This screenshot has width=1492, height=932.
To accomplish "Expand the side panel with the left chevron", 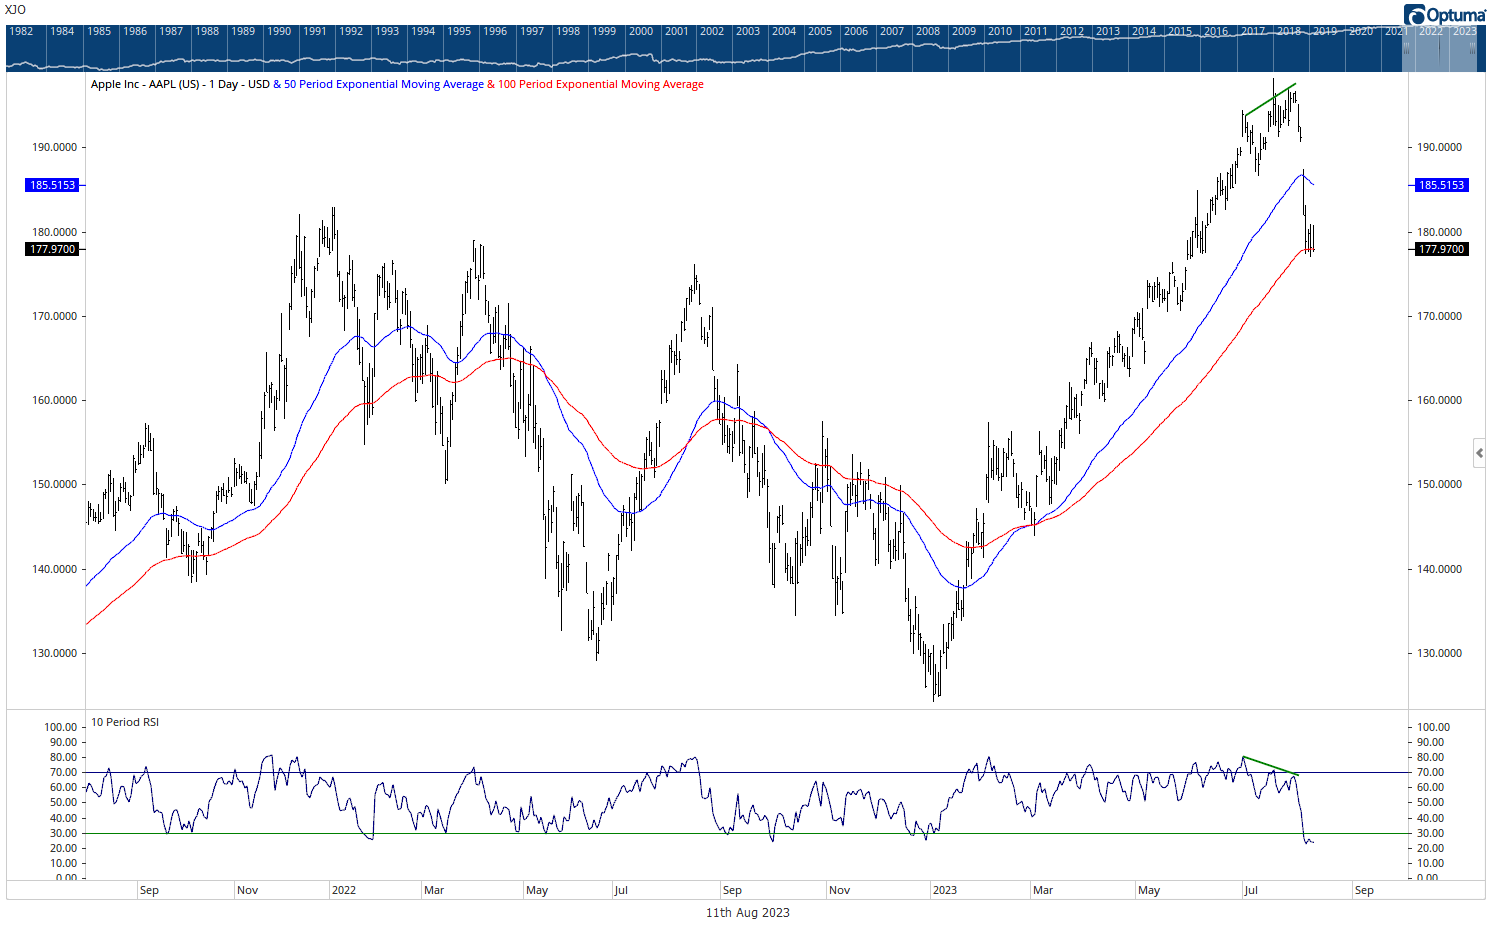I will click(x=1479, y=453).
